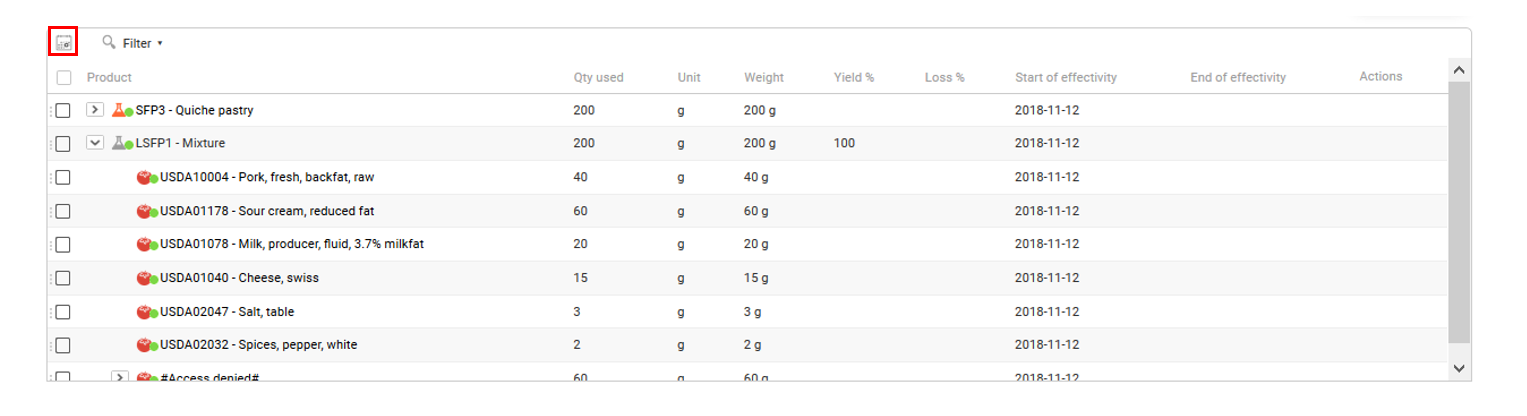The height and width of the screenshot is (416, 1527).
Task: Sort by the Qty used column header
Action: 598,77
